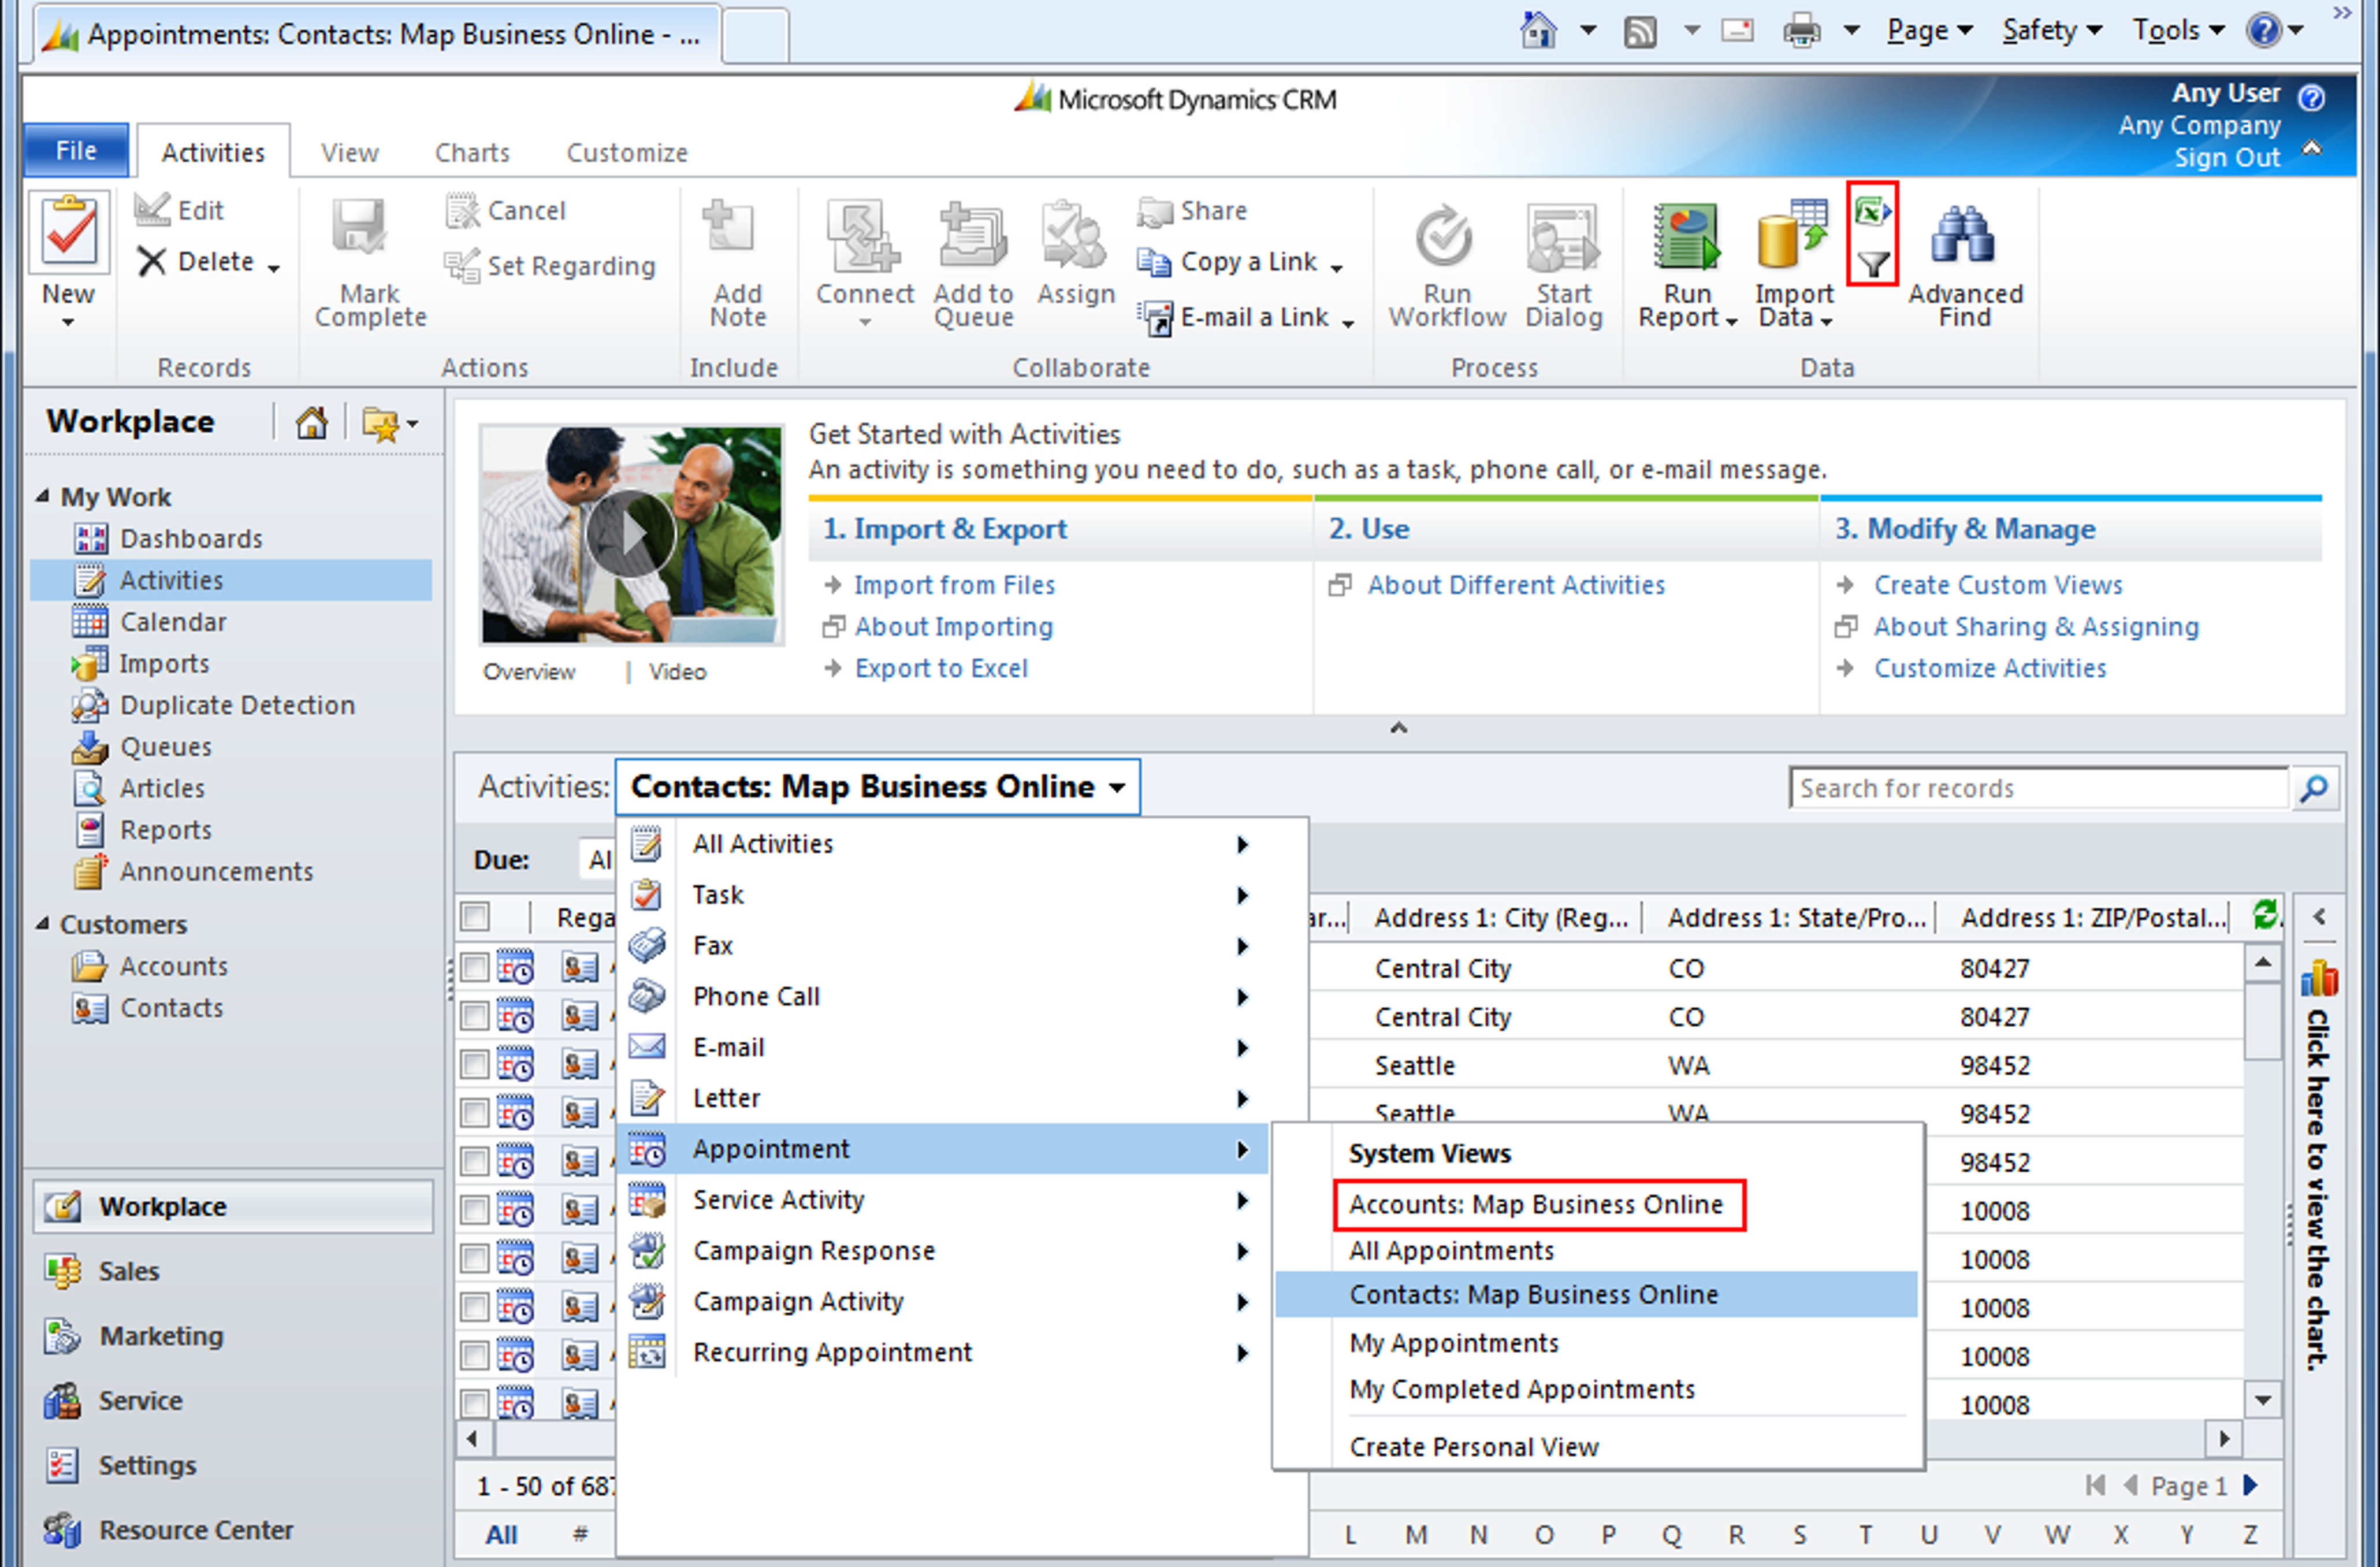
Task: Go to Workplace home icon
Action: [311, 423]
